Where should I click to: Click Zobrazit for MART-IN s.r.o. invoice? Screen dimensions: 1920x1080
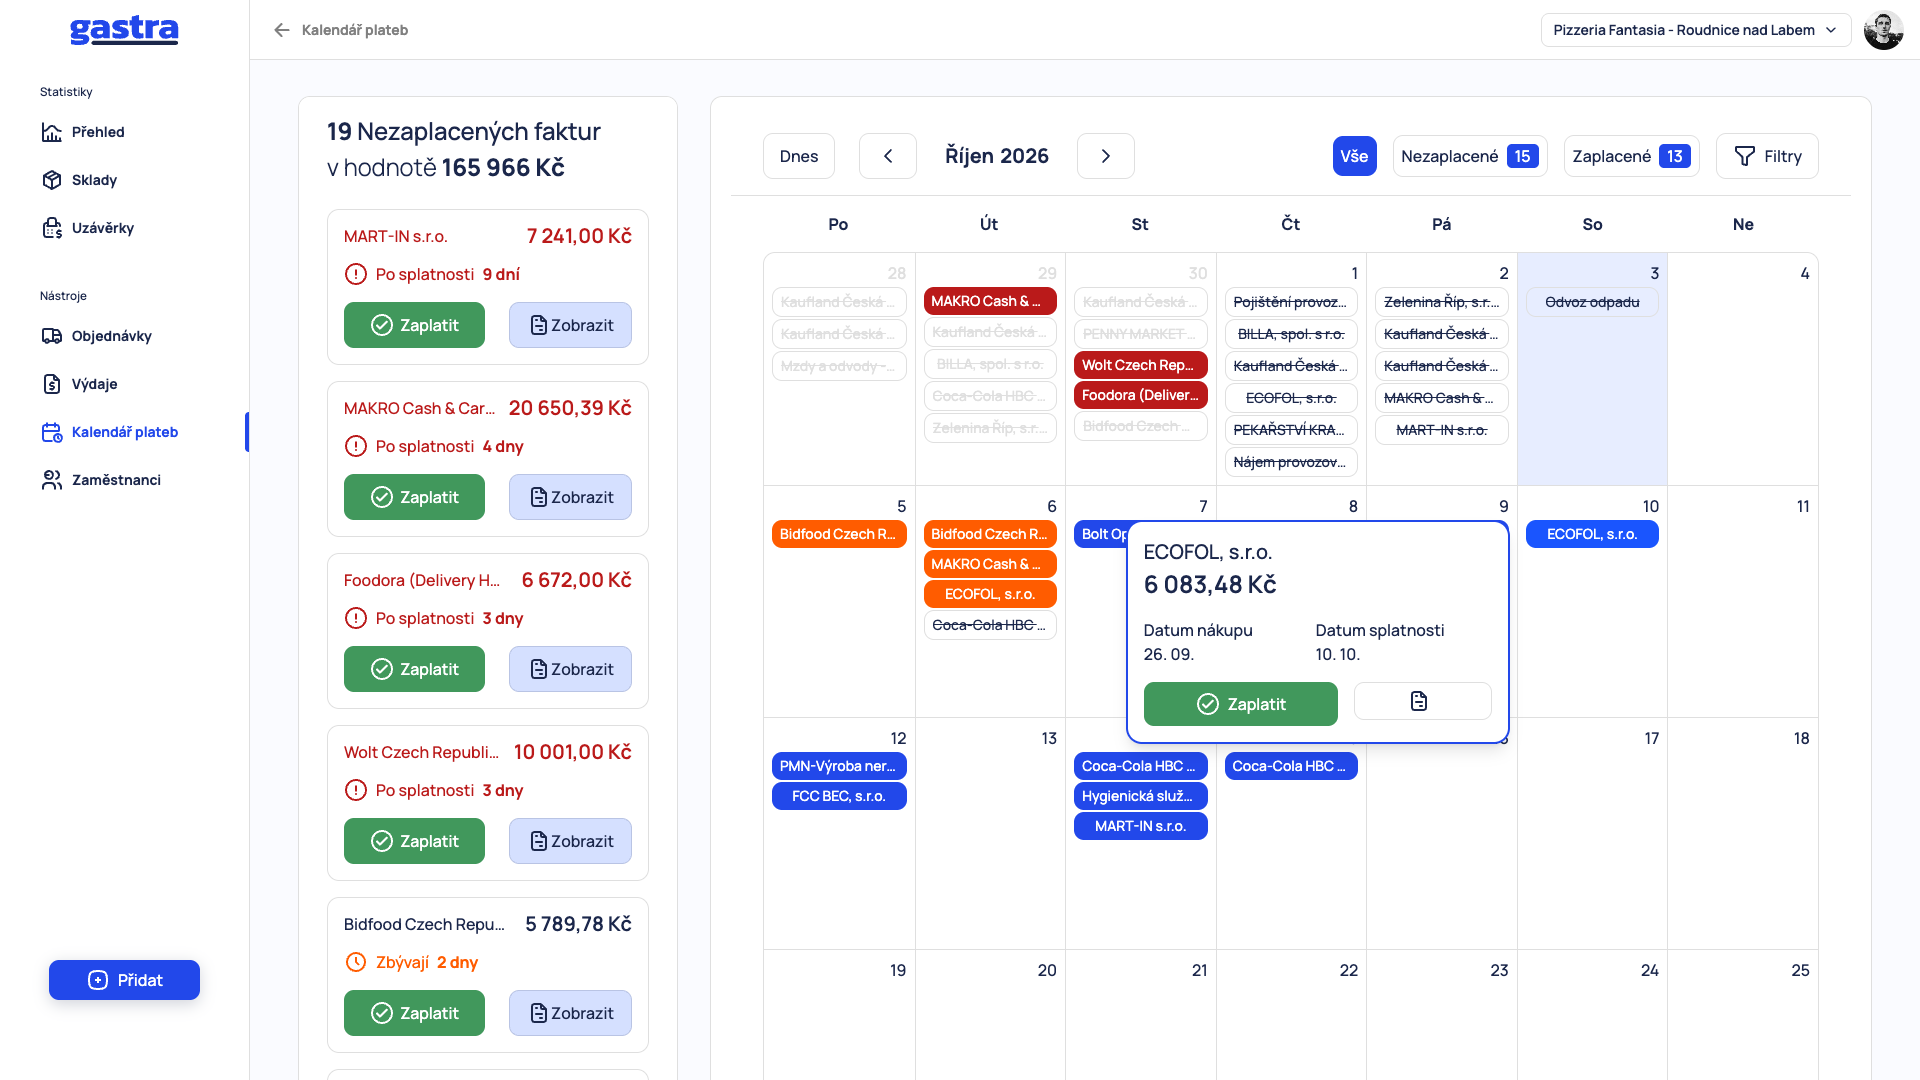pos(570,325)
